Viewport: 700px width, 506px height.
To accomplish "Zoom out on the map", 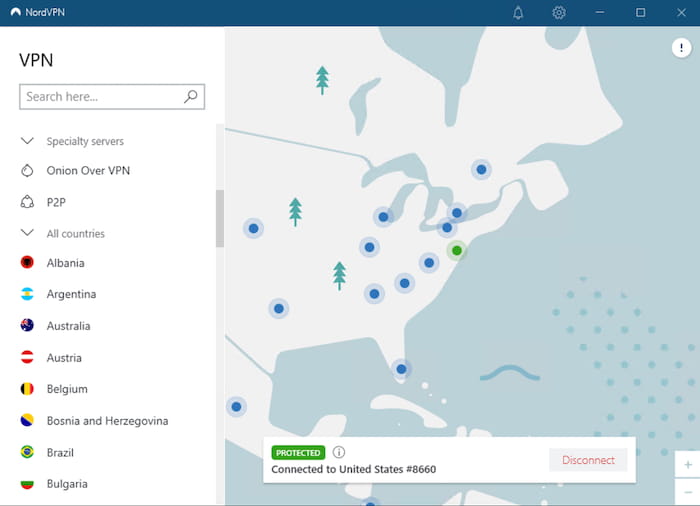I will 688,492.
